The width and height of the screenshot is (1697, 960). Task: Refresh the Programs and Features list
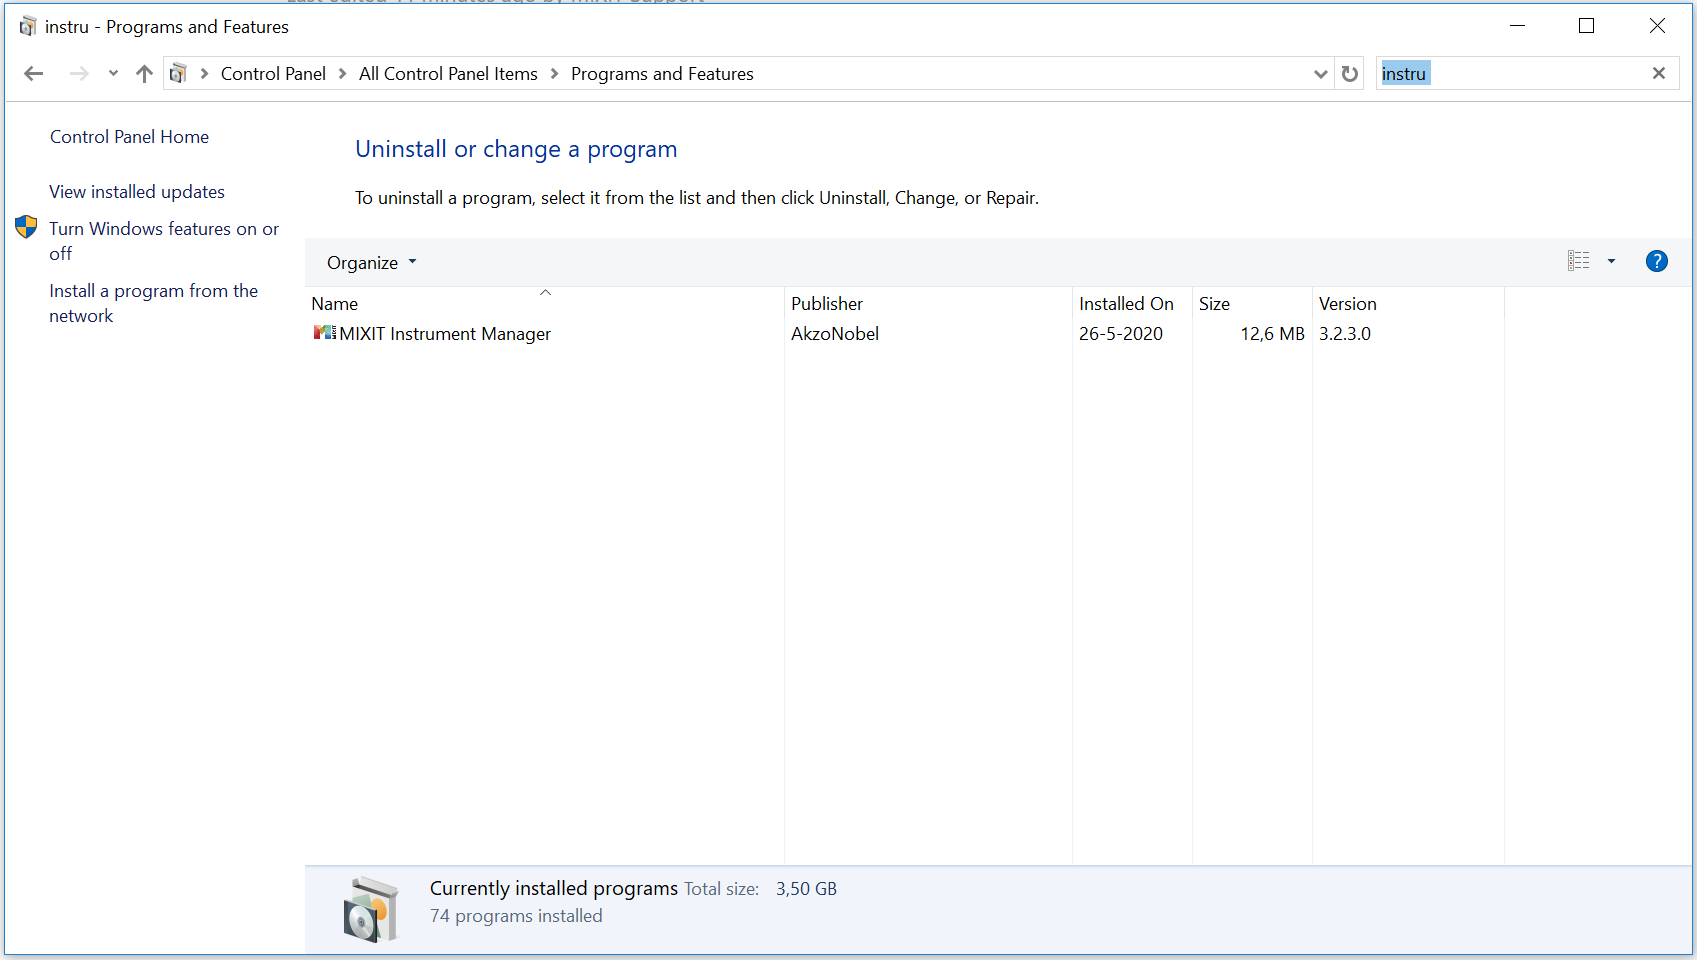1349,74
